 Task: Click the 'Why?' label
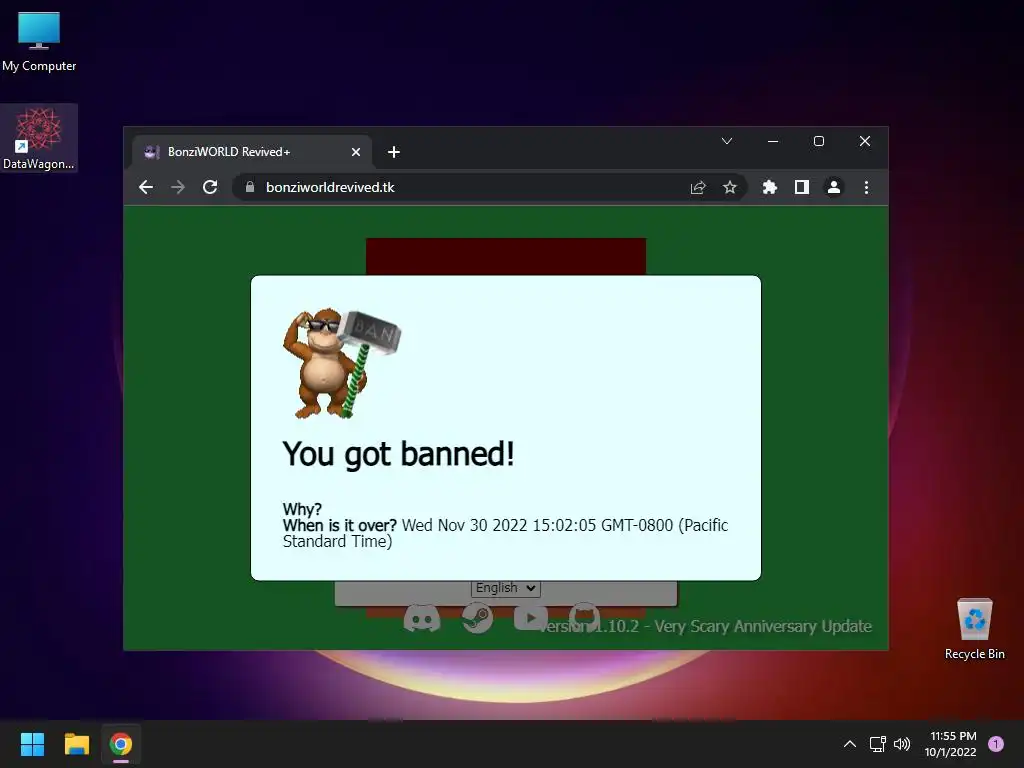[x=302, y=509]
